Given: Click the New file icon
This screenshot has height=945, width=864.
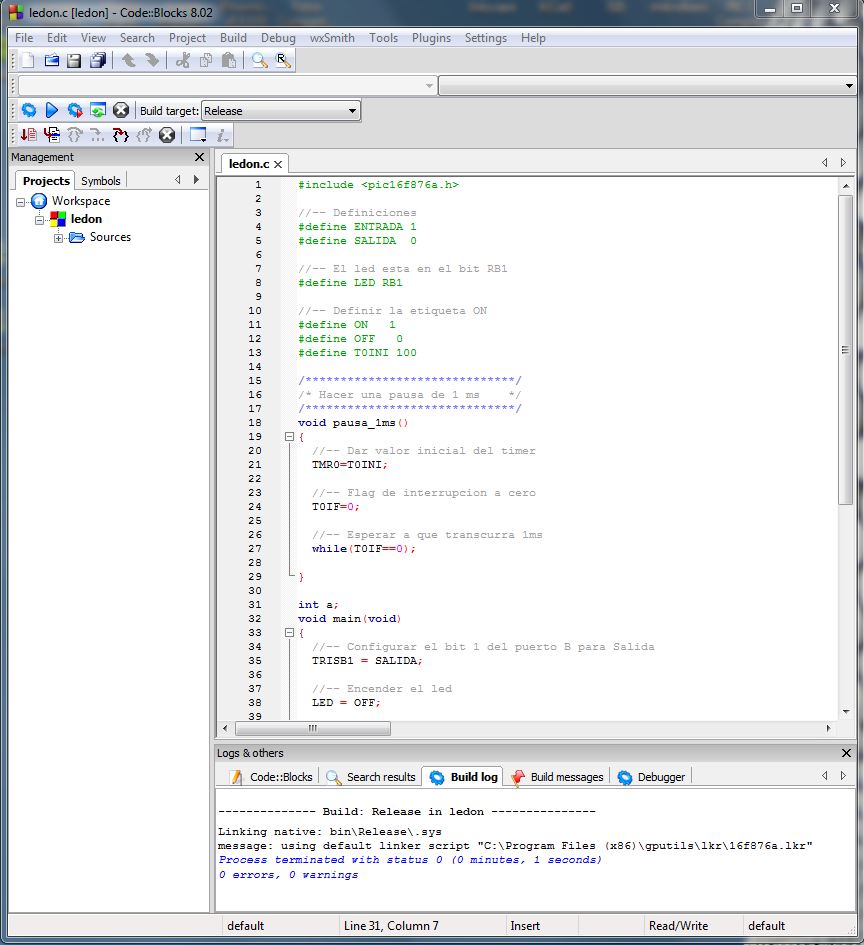Looking at the screenshot, I should click(x=28, y=61).
